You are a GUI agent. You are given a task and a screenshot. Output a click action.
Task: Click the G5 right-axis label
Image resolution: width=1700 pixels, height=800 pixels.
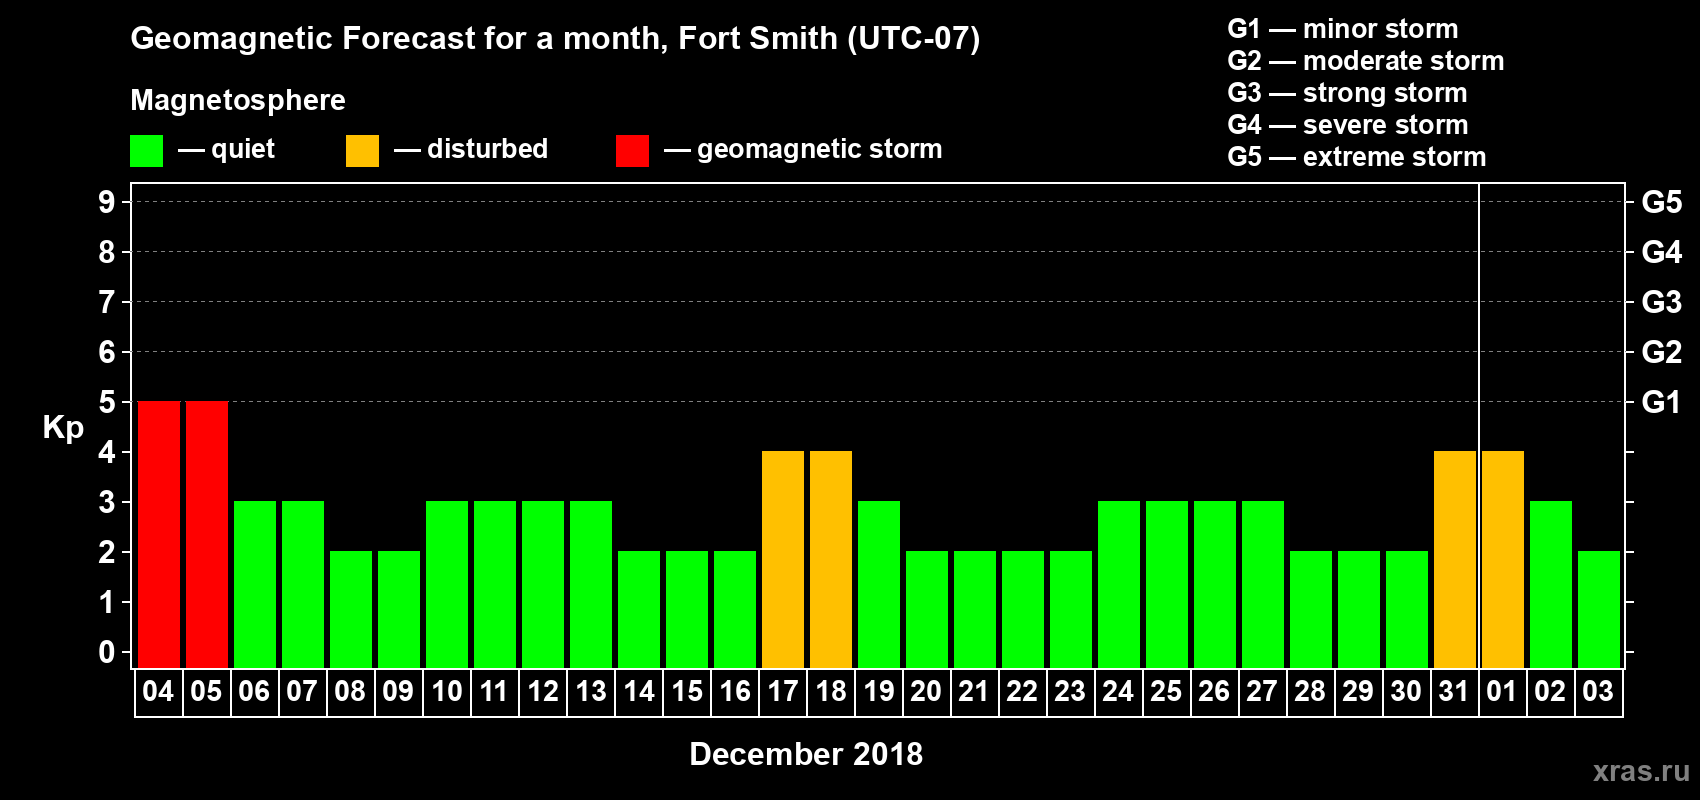click(x=1662, y=202)
